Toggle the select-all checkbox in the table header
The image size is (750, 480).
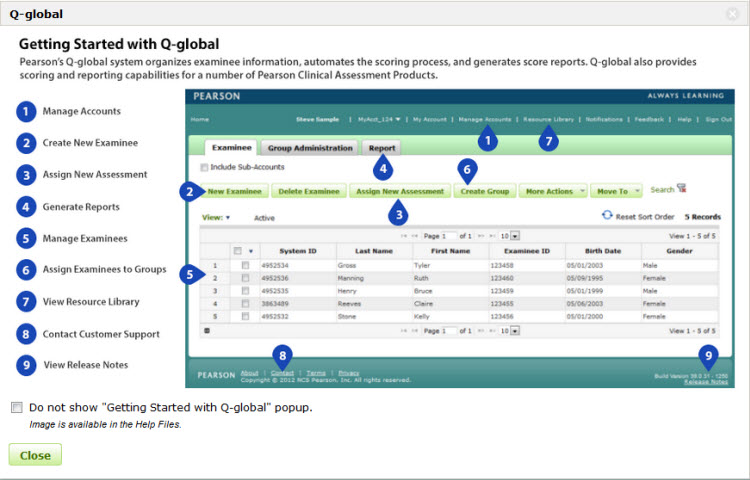coord(238,251)
